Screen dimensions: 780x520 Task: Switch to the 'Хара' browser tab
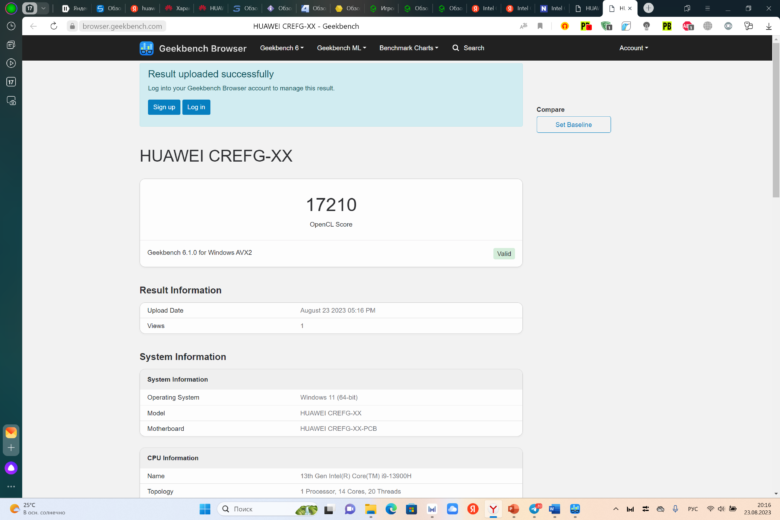click(x=178, y=8)
